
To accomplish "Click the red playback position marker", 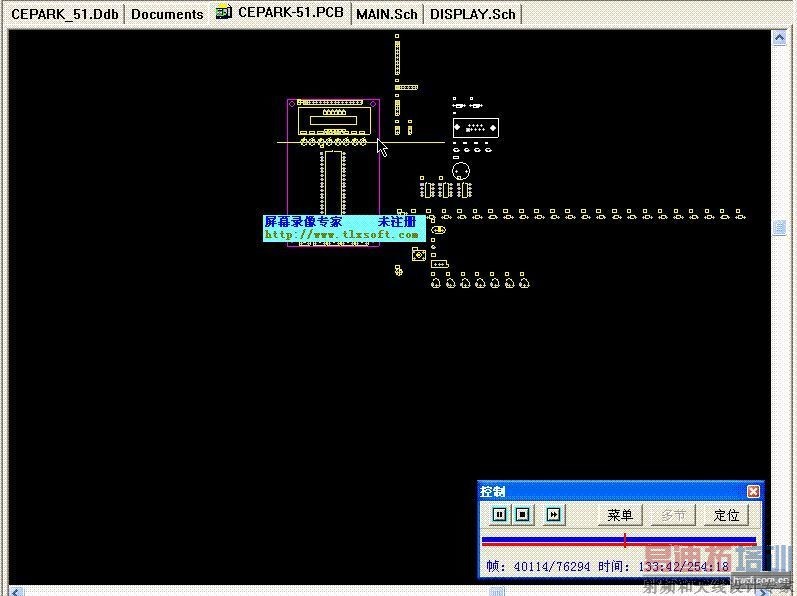I will coord(625,541).
